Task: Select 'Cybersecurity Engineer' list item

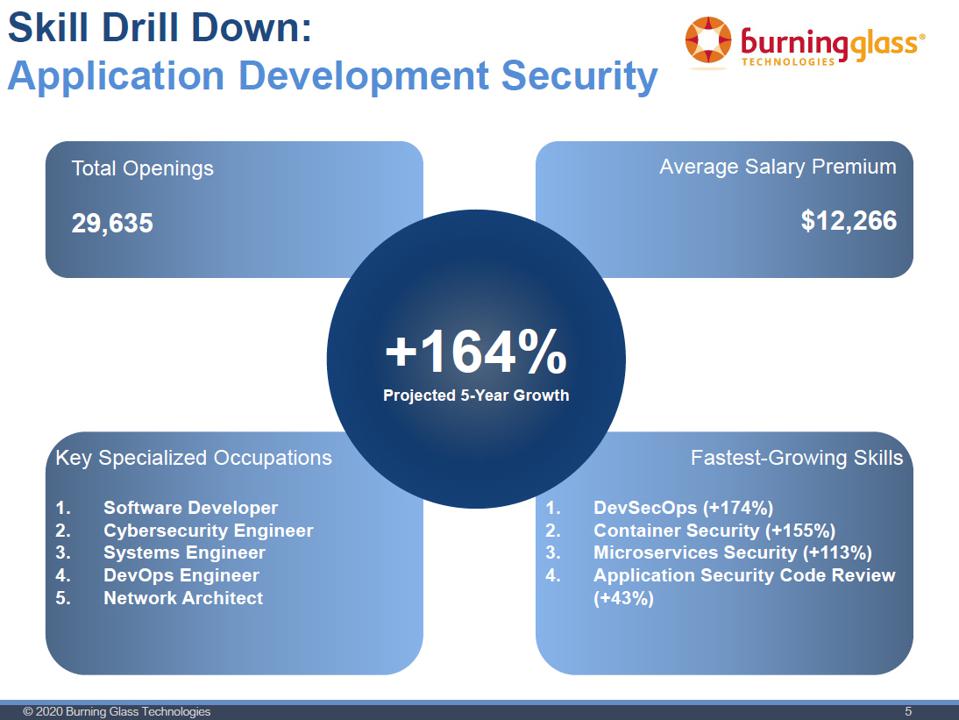Action: click(208, 530)
